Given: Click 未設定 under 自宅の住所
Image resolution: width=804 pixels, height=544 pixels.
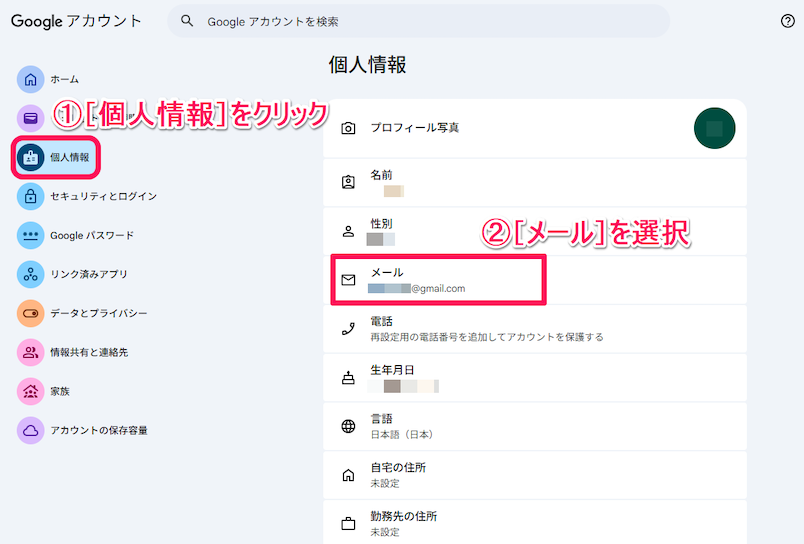Looking at the screenshot, I should click(385, 483).
